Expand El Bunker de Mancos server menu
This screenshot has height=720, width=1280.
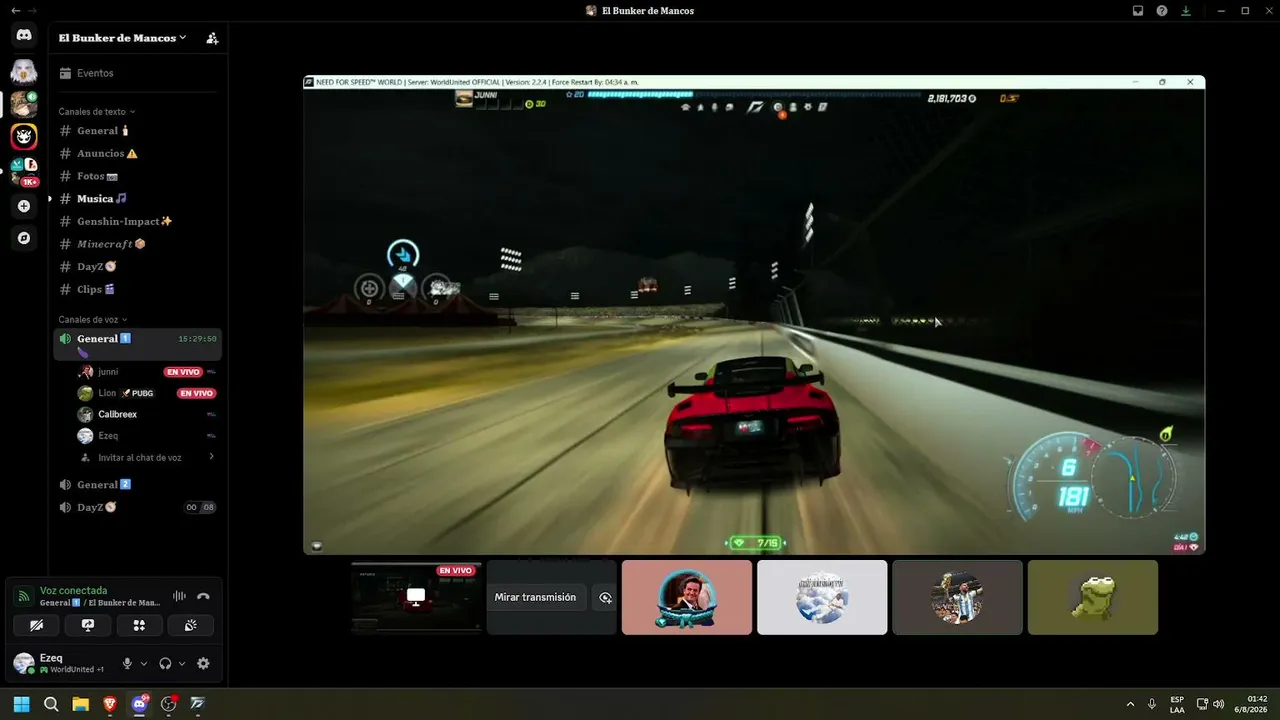pos(123,38)
